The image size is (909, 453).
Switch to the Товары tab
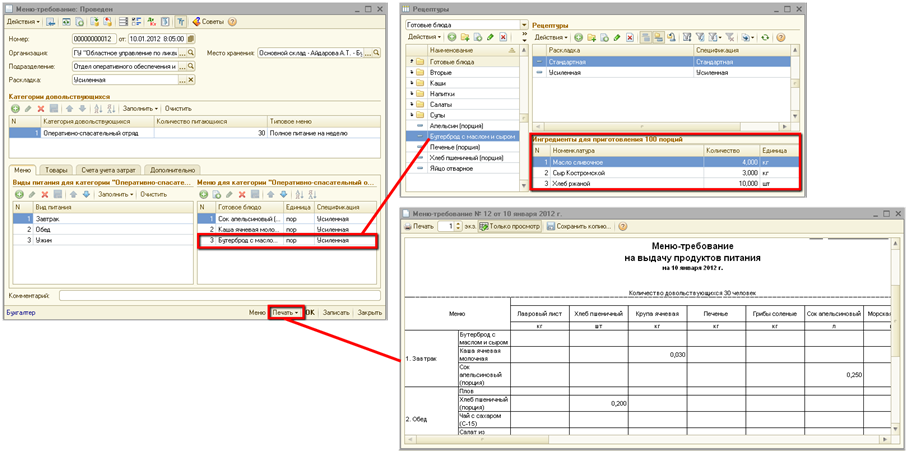pyautogui.click(x=56, y=171)
